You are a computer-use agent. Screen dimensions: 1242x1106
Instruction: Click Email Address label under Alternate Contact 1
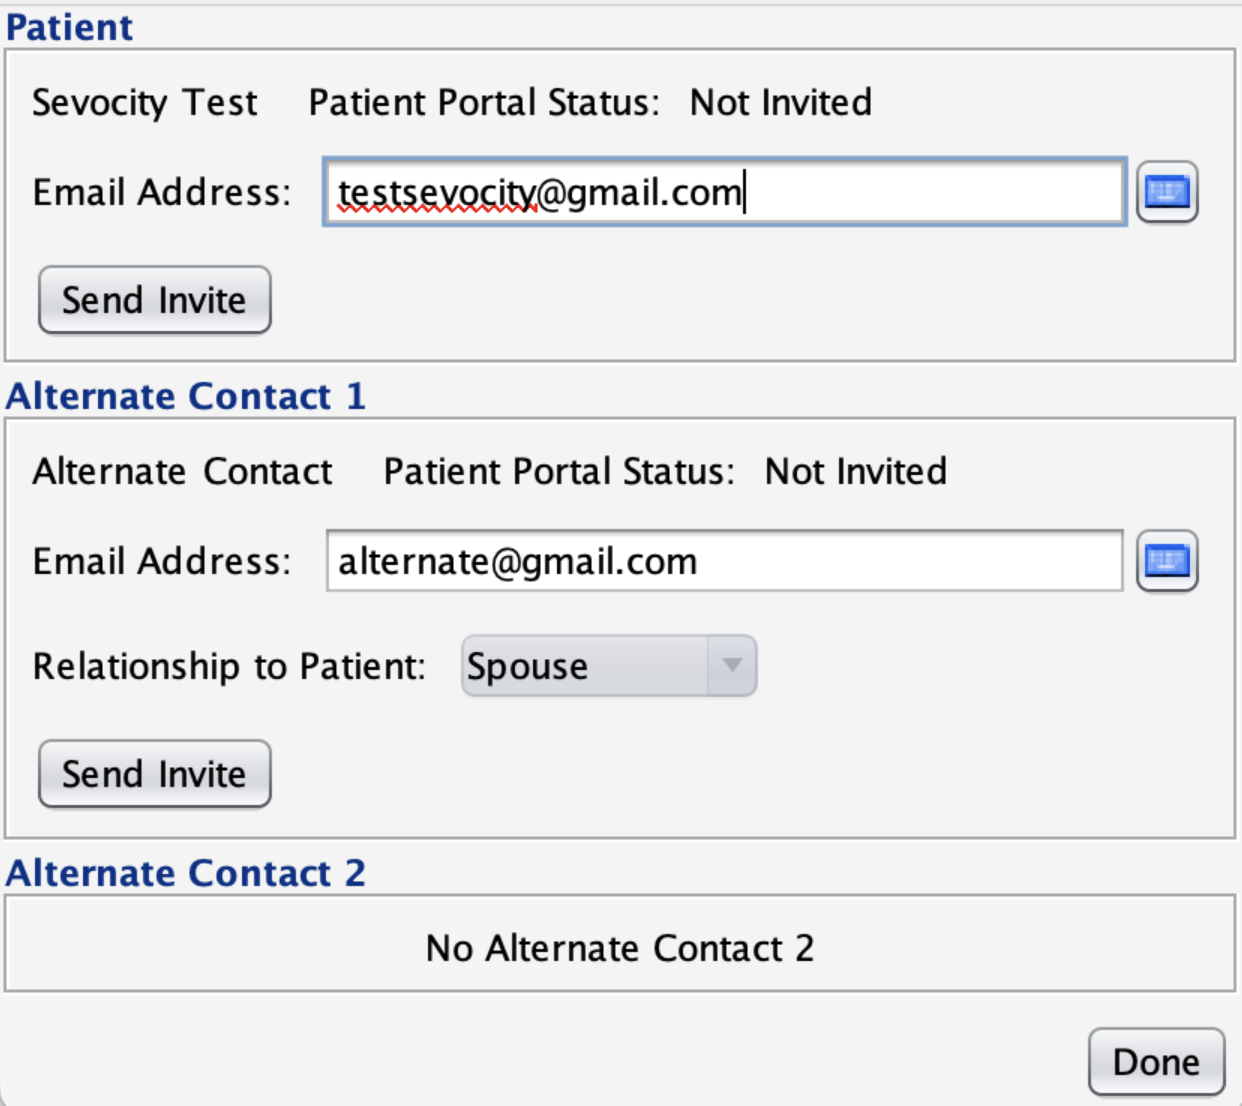(162, 561)
